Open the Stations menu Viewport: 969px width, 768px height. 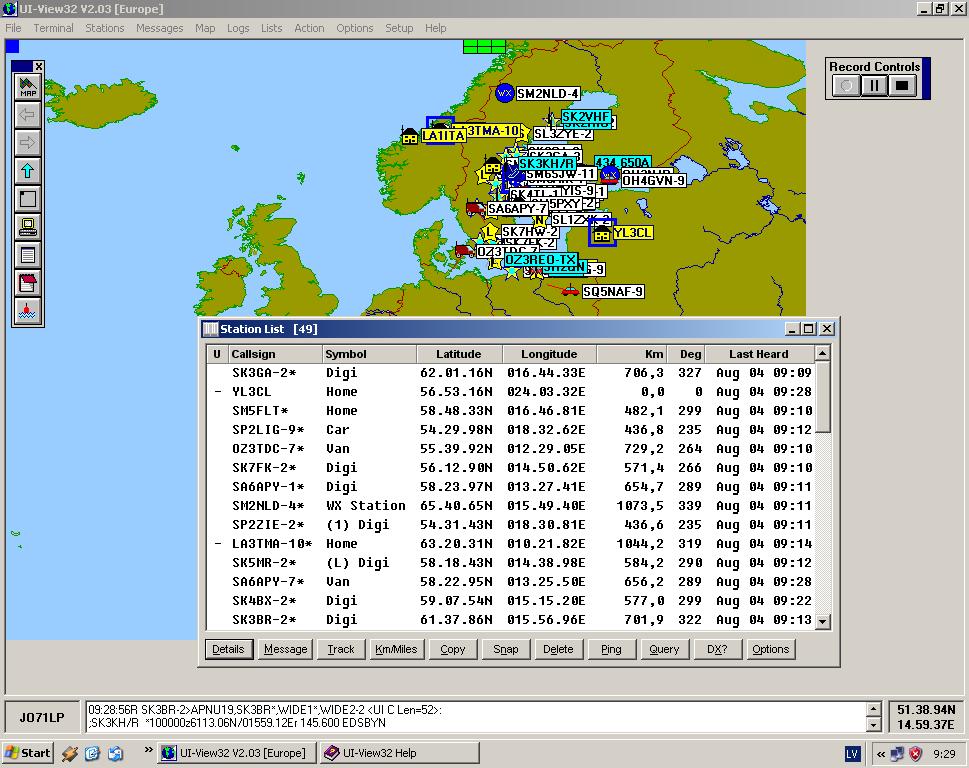pos(104,28)
